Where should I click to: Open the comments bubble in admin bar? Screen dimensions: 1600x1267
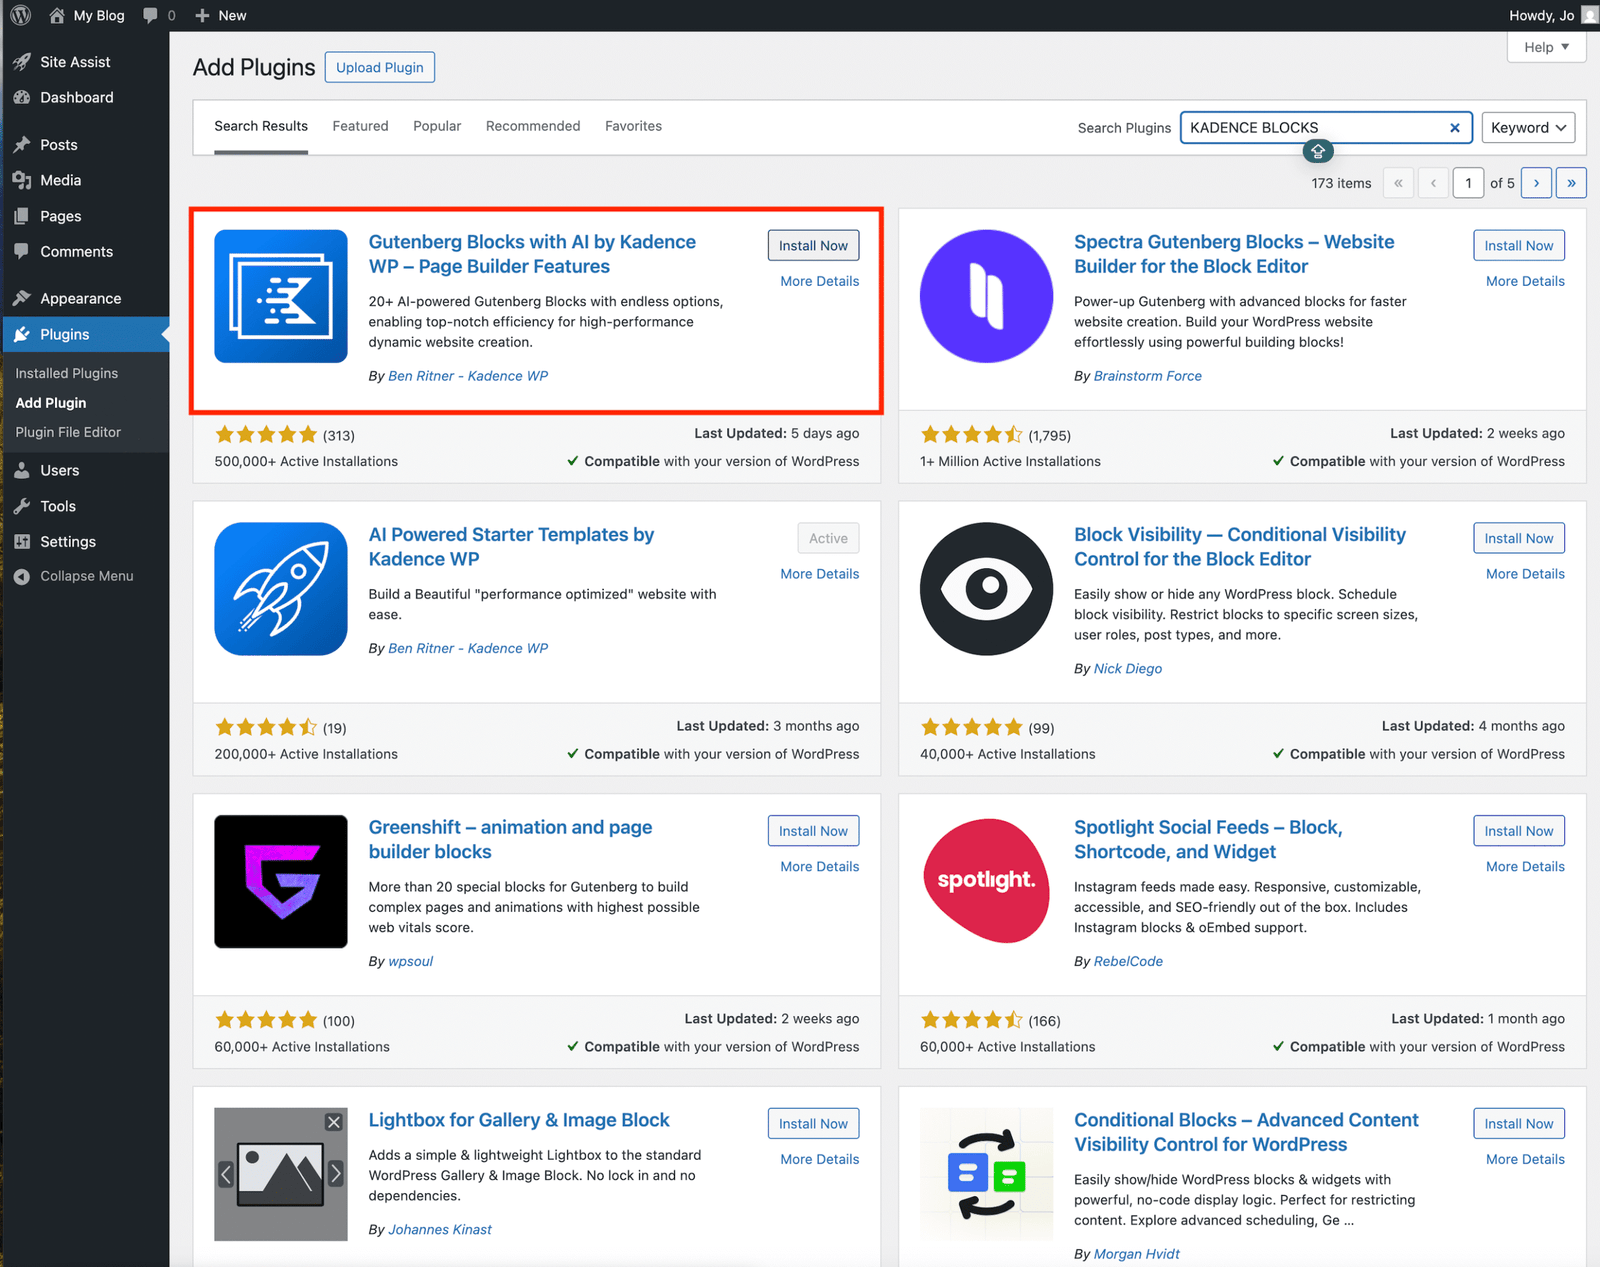point(151,15)
